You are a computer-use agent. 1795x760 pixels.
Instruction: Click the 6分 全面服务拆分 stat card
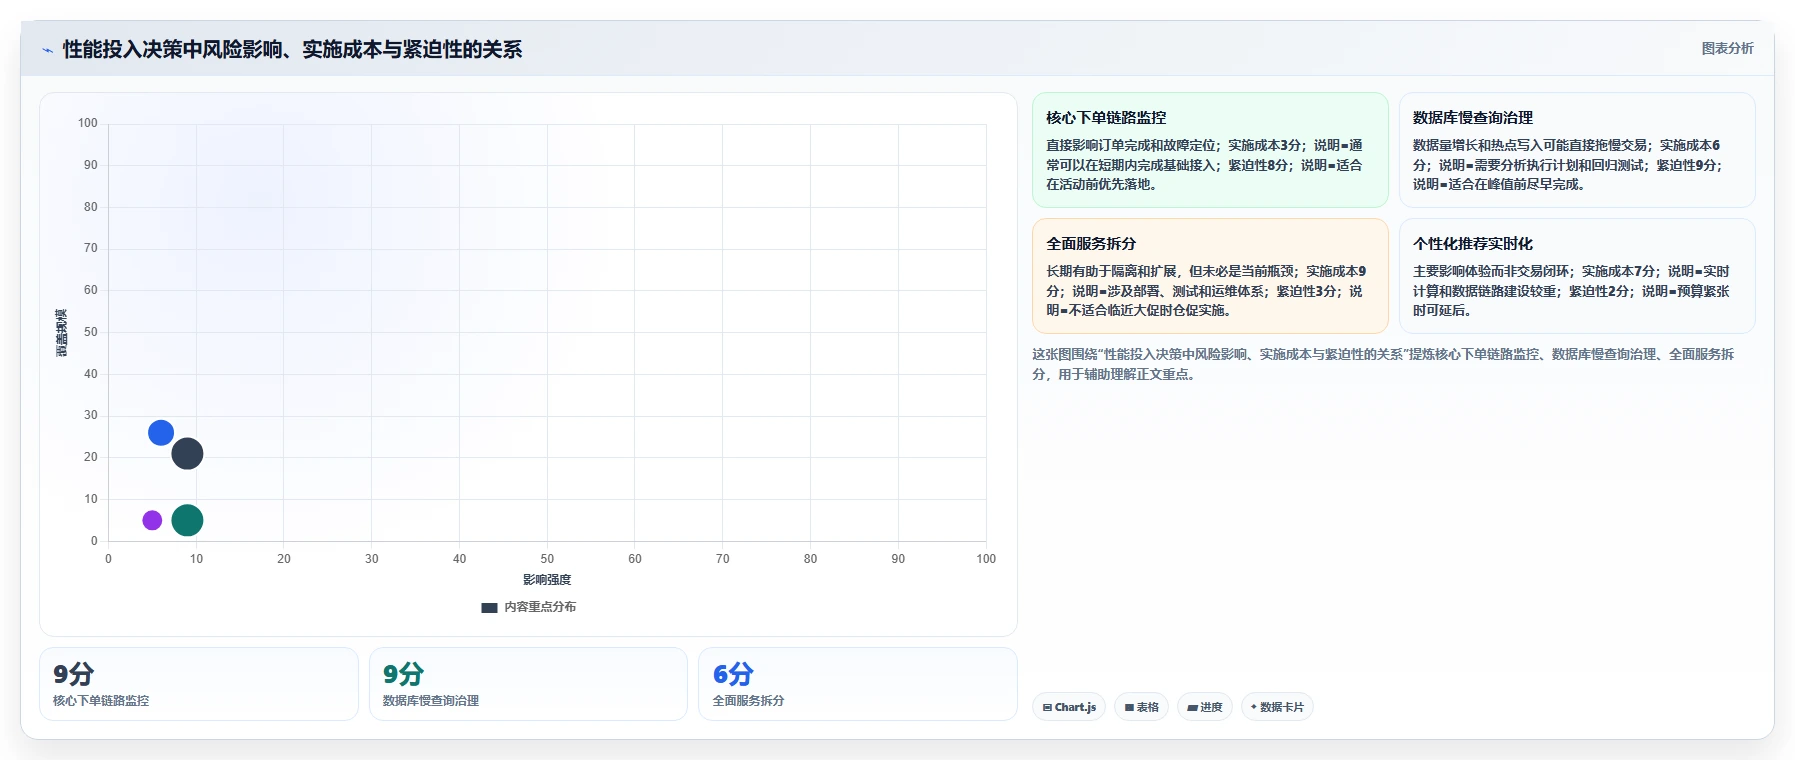point(858,684)
